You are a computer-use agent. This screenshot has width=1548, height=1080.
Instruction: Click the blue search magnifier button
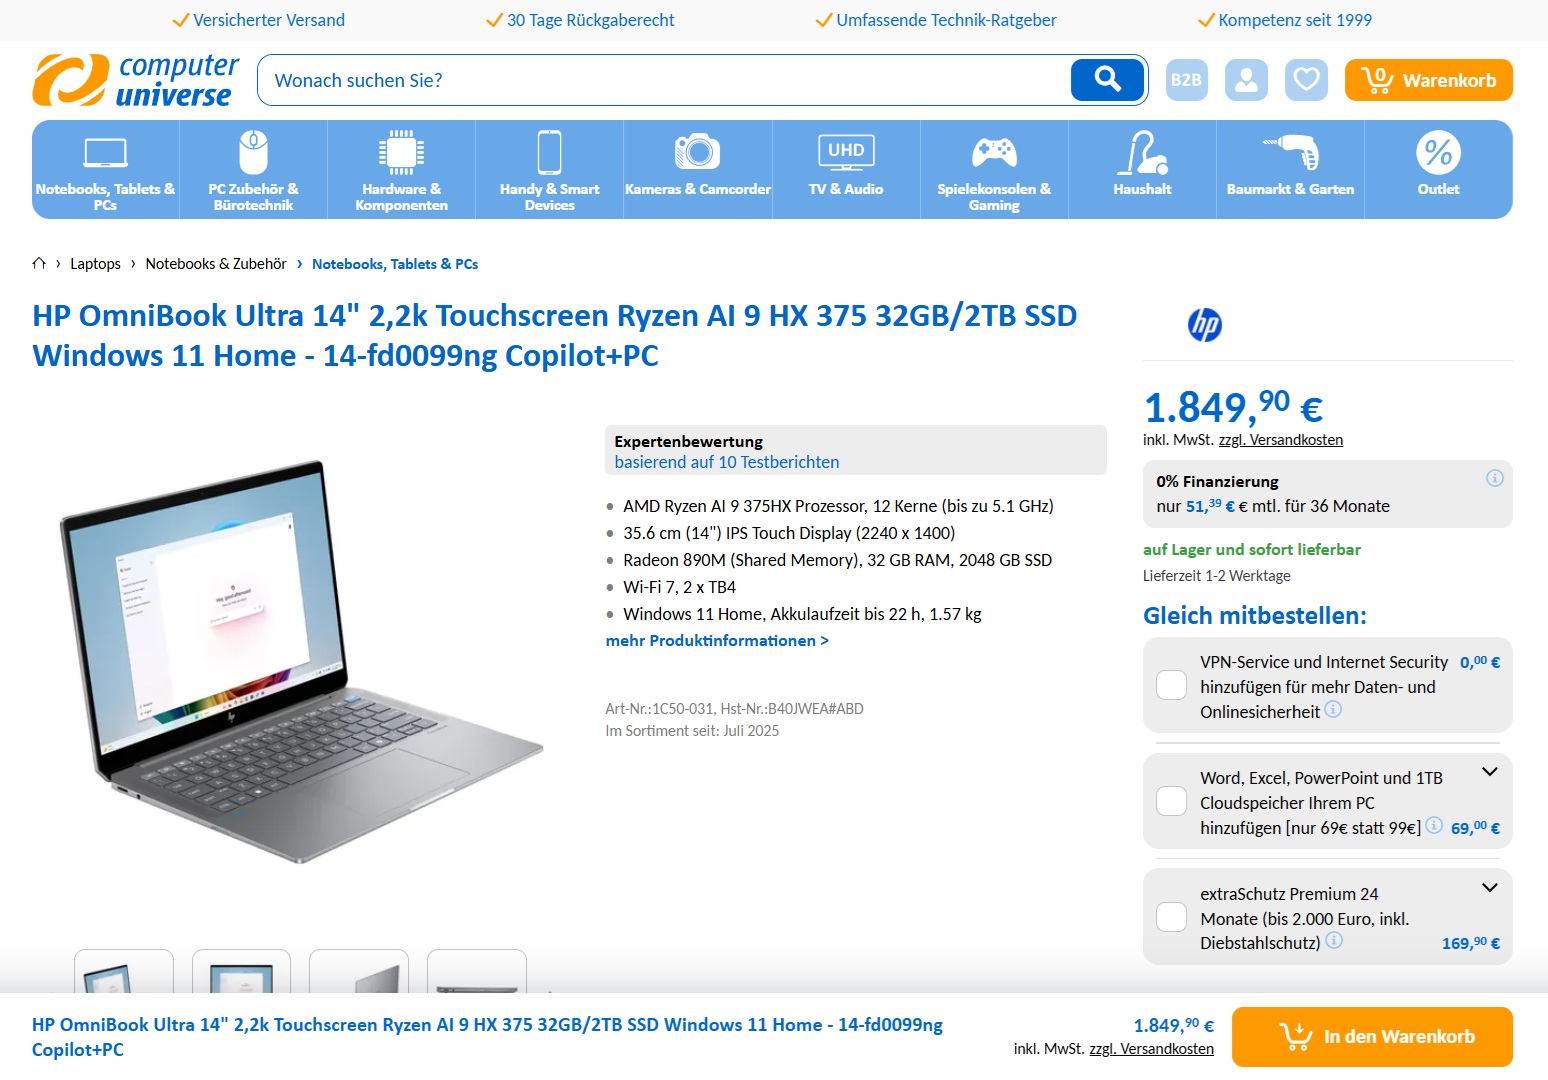[x=1107, y=80]
